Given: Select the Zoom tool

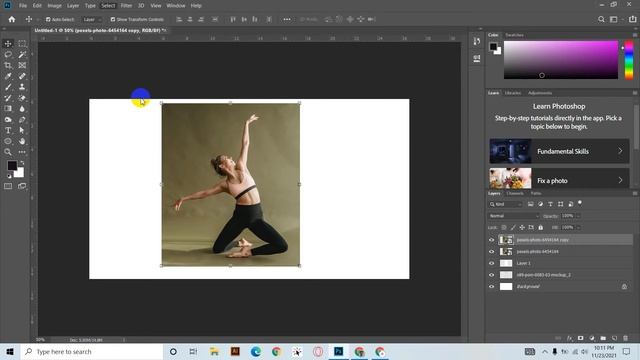Looking at the screenshot, I should 8,152.
